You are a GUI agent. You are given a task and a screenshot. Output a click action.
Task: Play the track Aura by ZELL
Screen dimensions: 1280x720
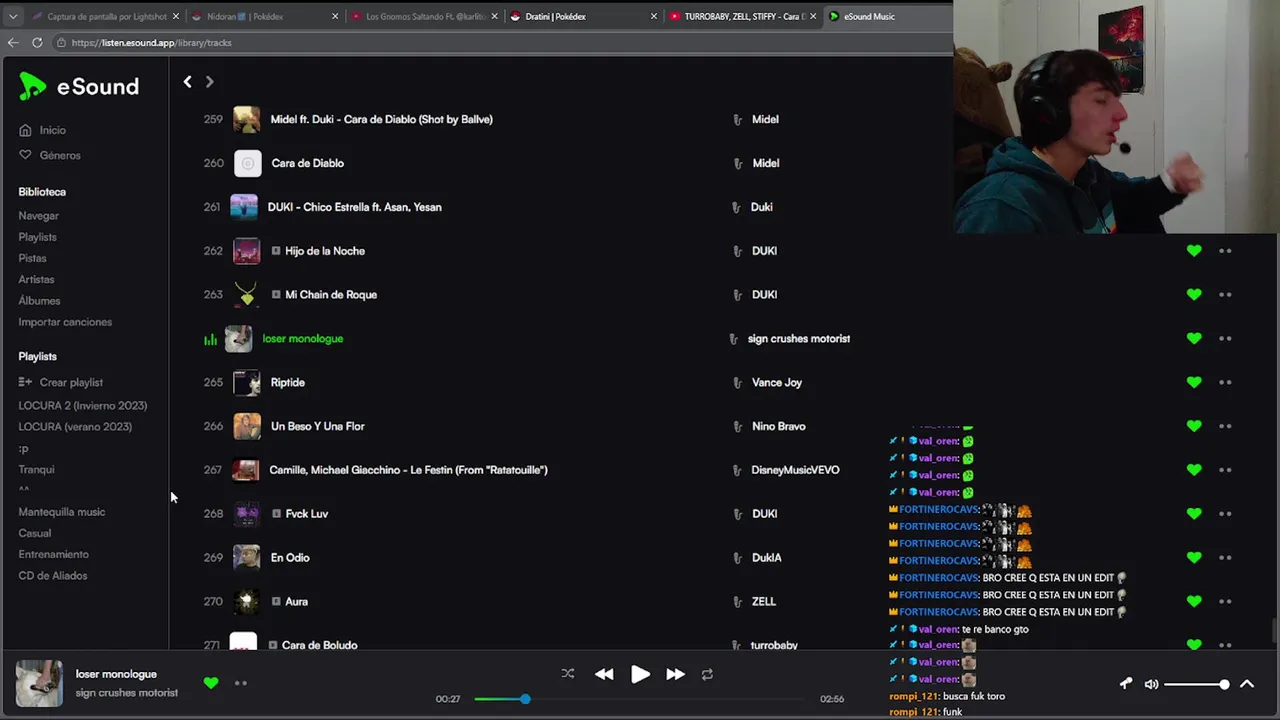pyautogui.click(x=296, y=602)
